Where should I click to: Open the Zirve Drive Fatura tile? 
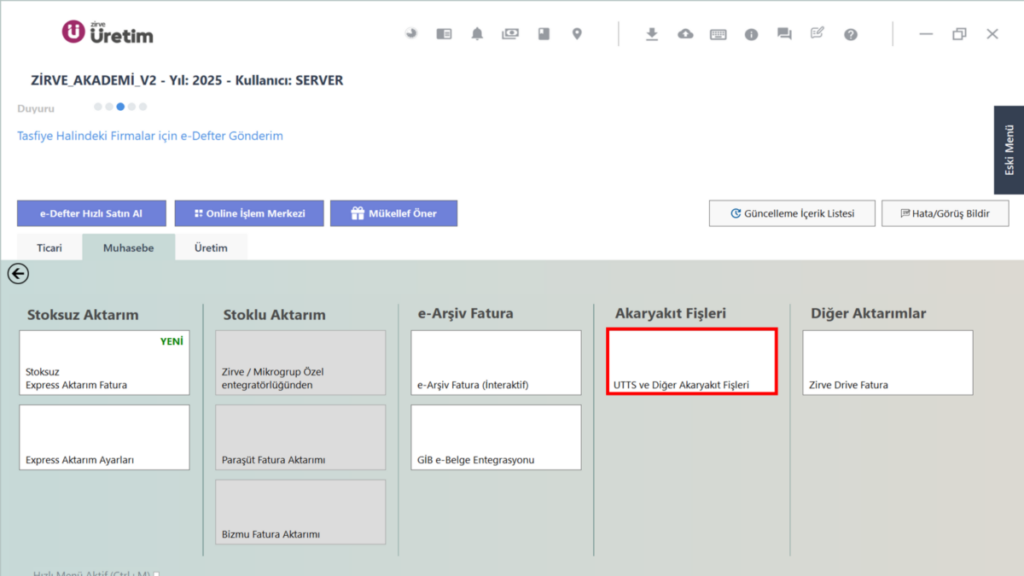[x=888, y=362]
